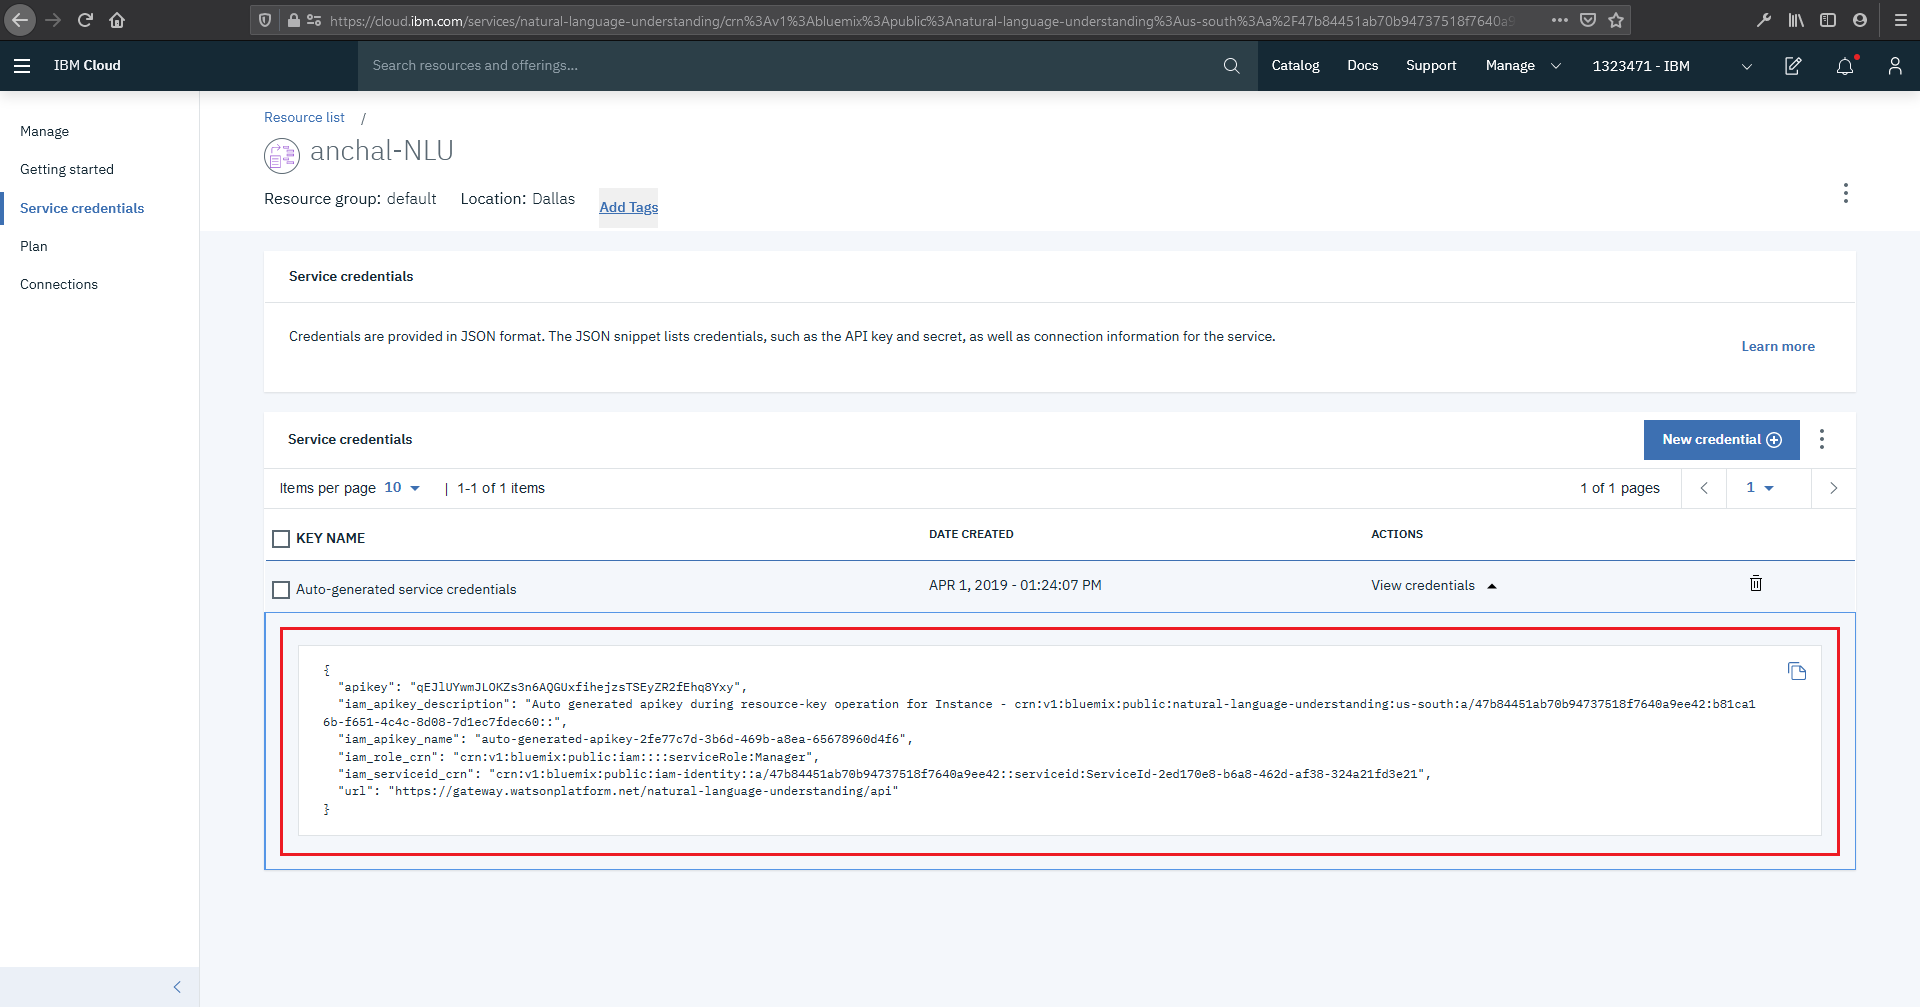Open the developer tools wrench icon

1764,20
